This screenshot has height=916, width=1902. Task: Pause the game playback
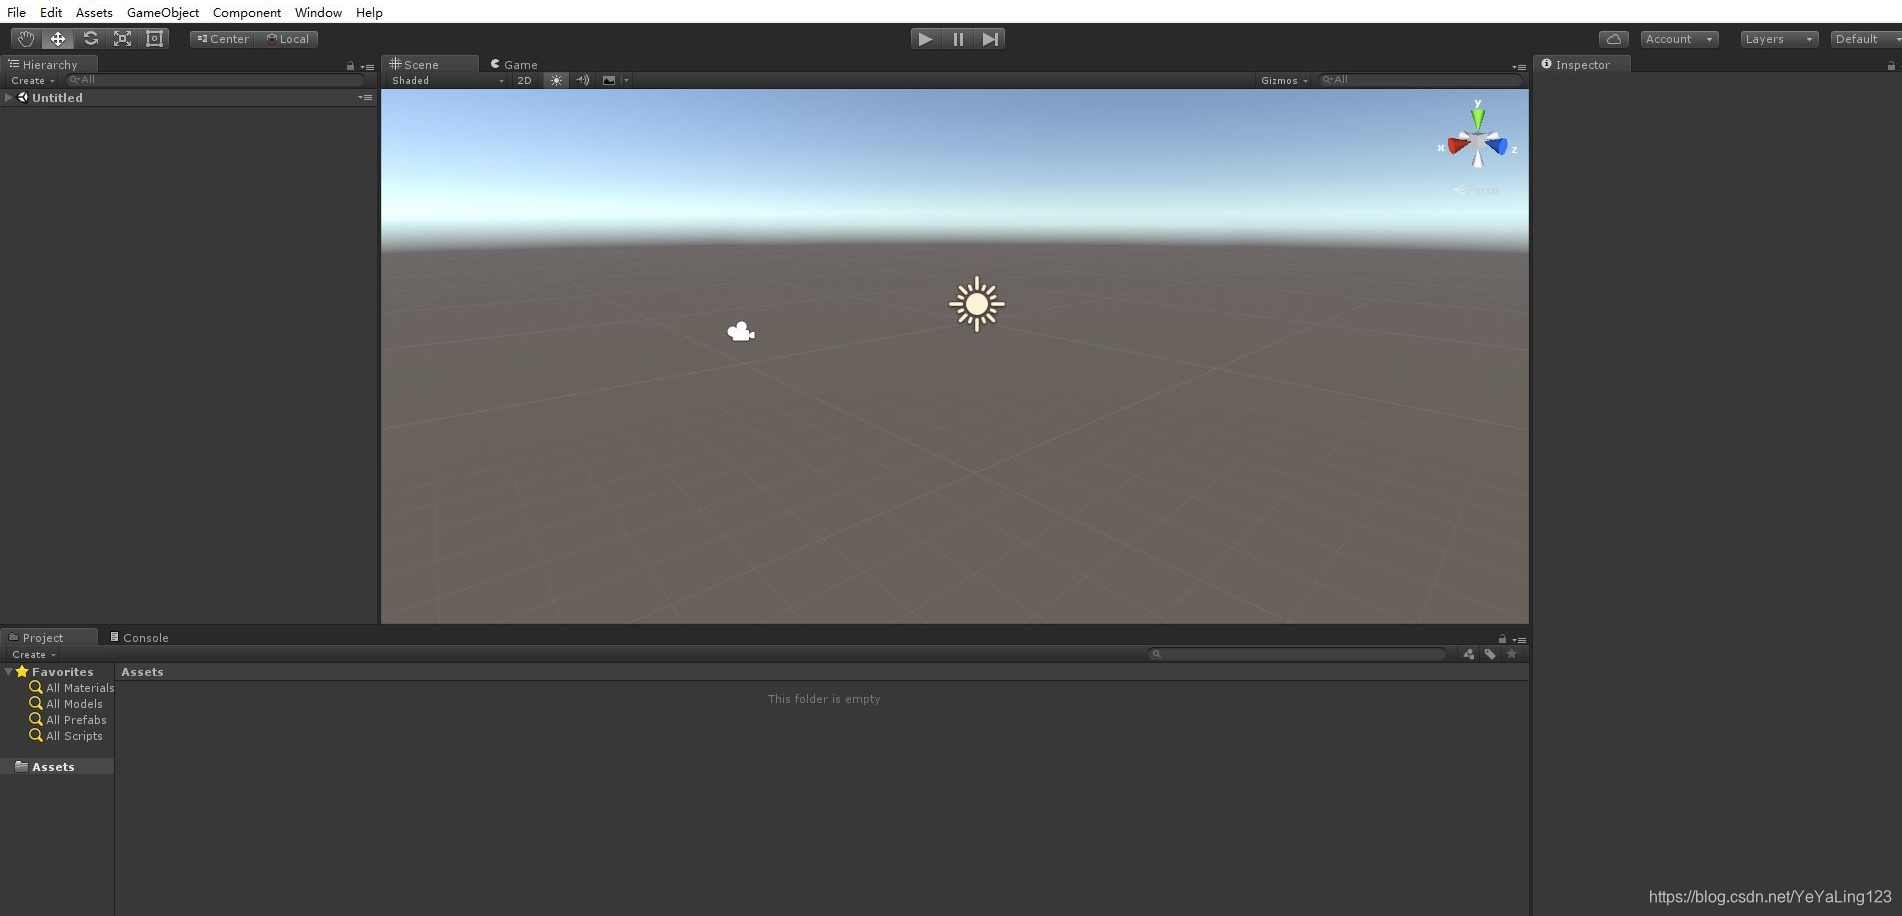958,39
